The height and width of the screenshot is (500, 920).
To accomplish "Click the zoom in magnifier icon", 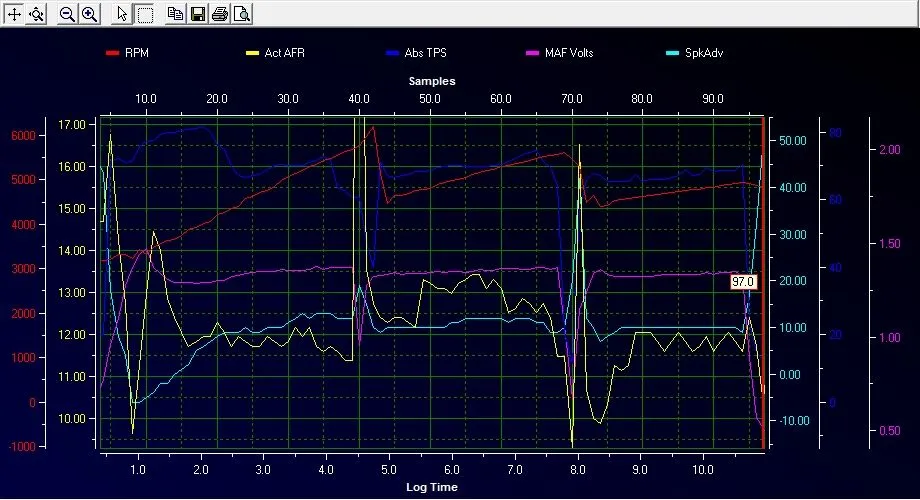I will (x=89, y=14).
